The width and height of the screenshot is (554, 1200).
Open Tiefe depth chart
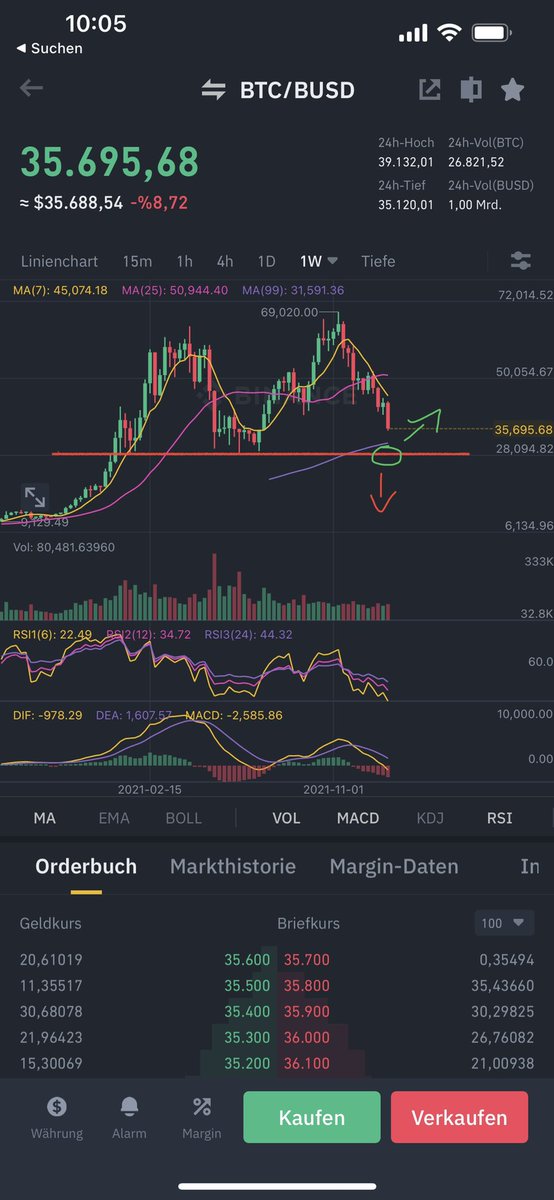click(378, 261)
